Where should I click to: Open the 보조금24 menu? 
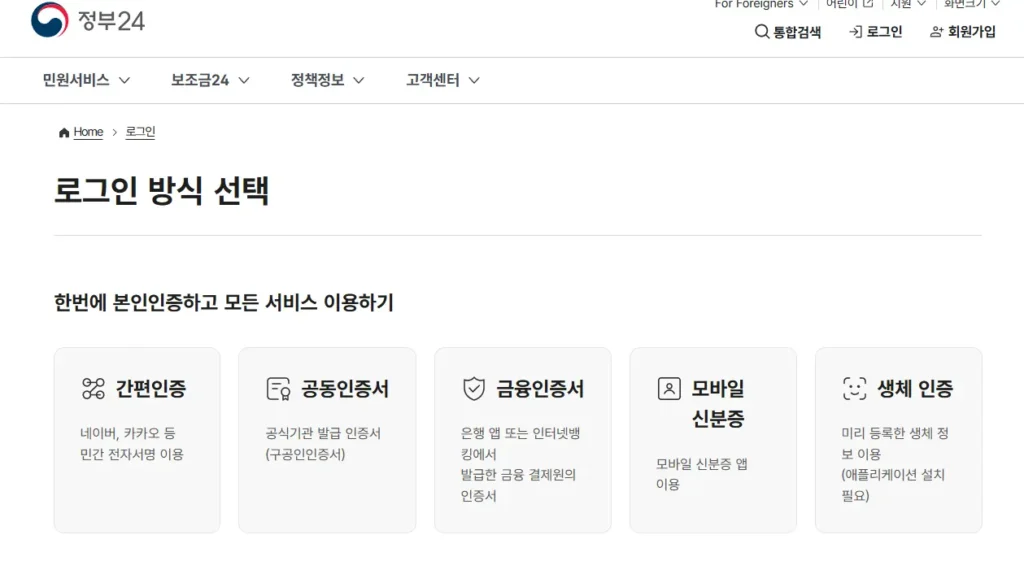210,80
